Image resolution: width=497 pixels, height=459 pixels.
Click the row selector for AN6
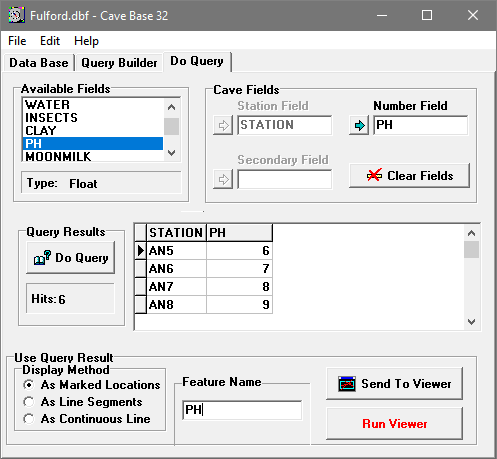tap(140, 269)
